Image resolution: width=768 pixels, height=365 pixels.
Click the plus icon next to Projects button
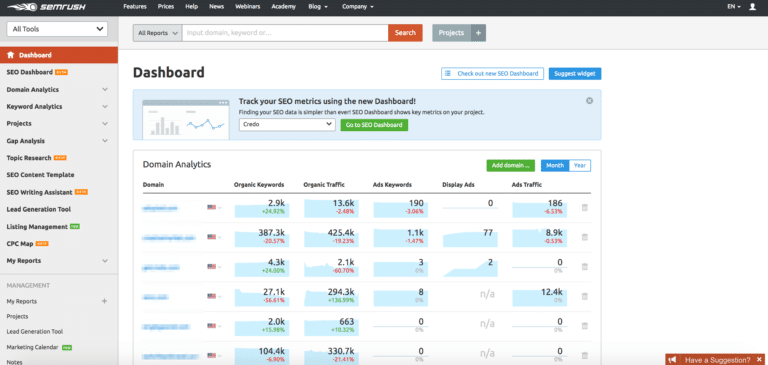coord(479,33)
